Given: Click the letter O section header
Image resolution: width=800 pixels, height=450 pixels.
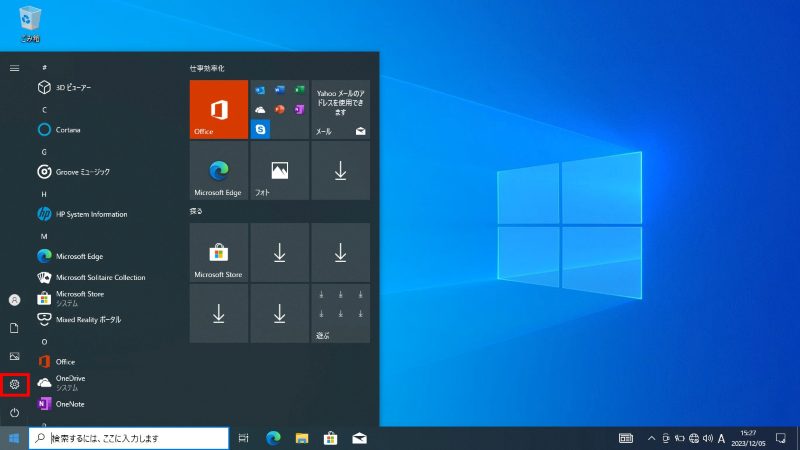Looking at the screenshot, I should pos(44,342).
